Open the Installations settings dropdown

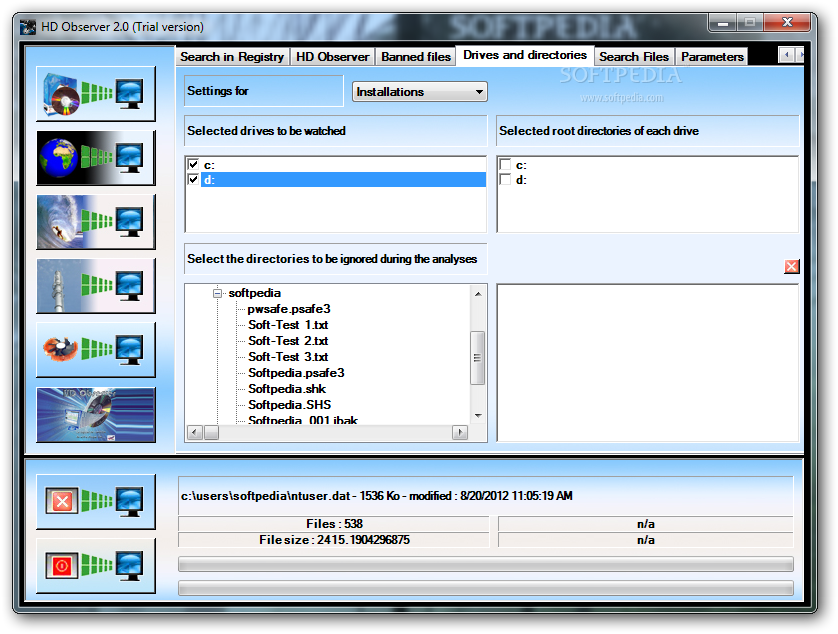420,92
